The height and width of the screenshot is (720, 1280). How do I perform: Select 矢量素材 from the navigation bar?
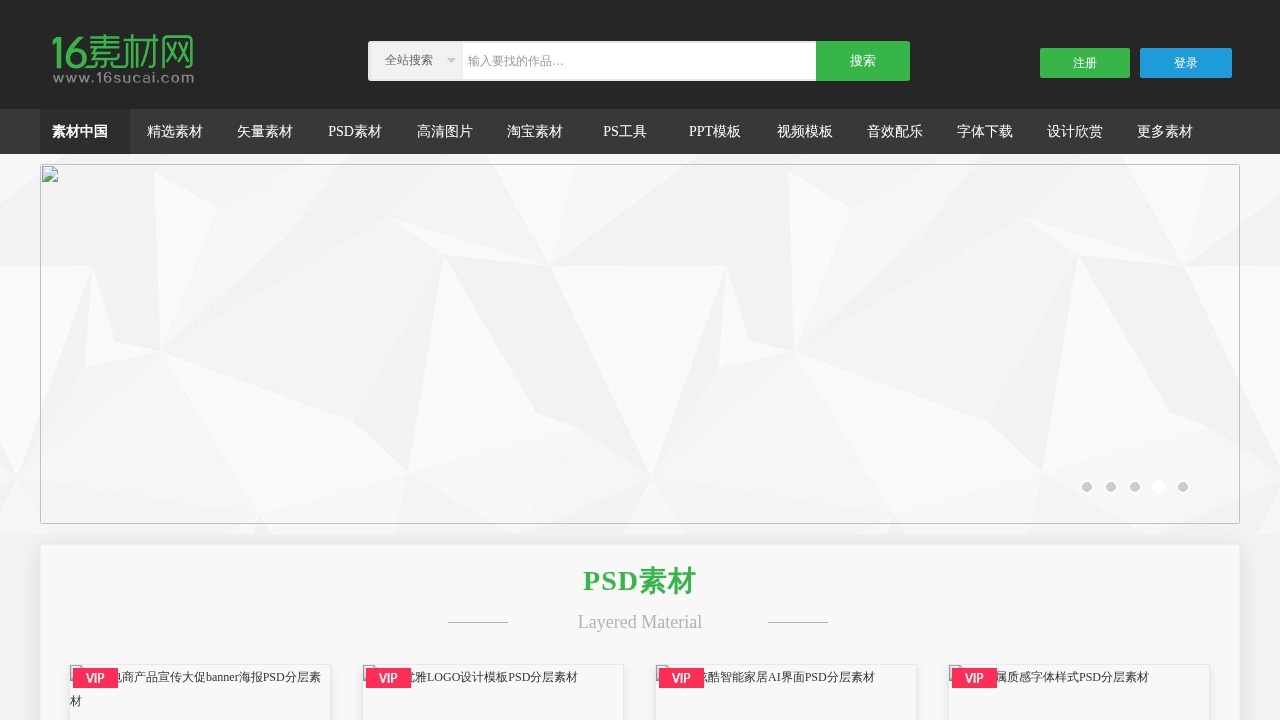(x=265, y=131)
